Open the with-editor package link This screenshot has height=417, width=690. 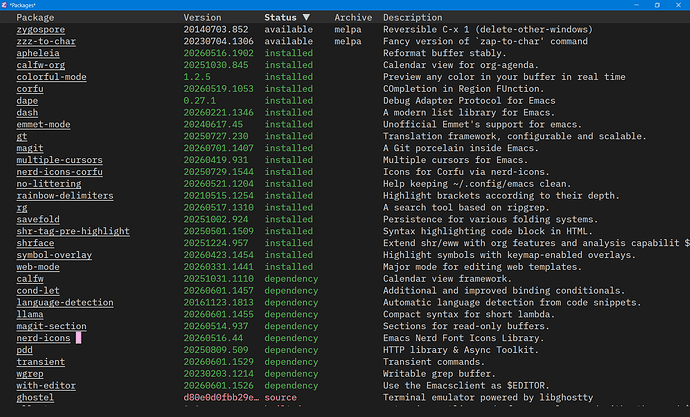46,386
